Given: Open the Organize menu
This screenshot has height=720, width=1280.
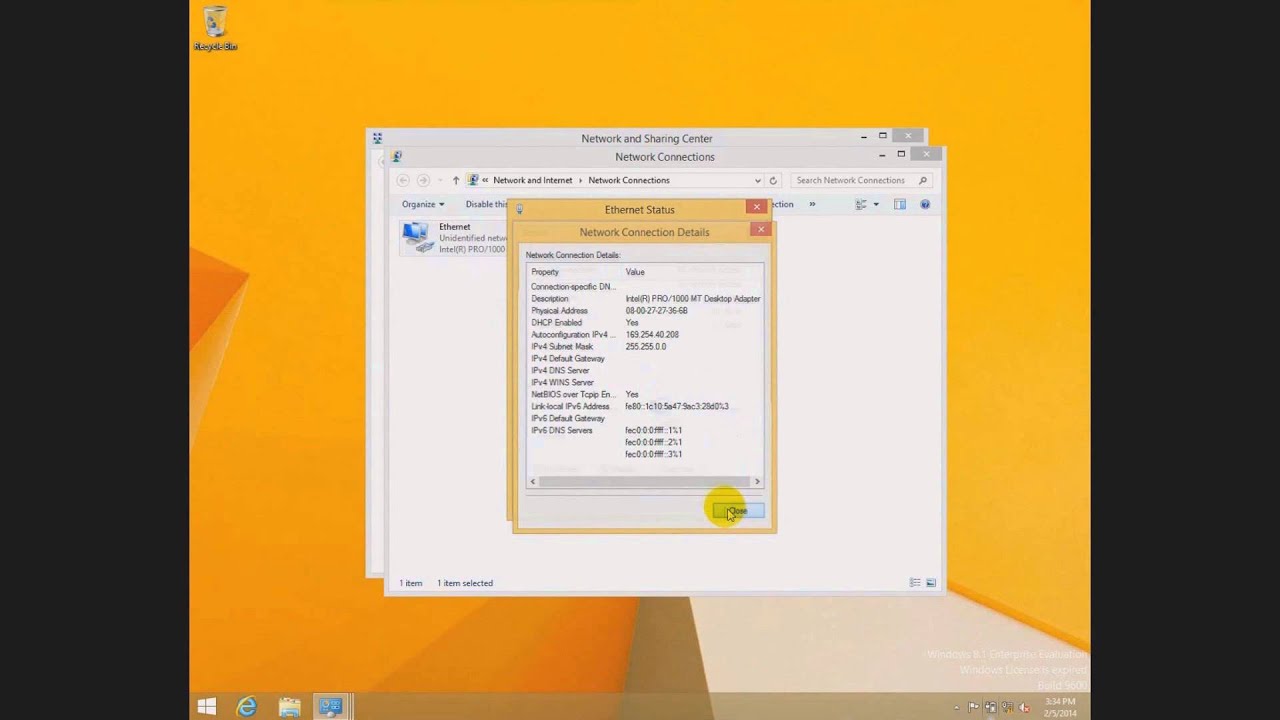Looking at the screenshot, I should (x=423, y=204).
